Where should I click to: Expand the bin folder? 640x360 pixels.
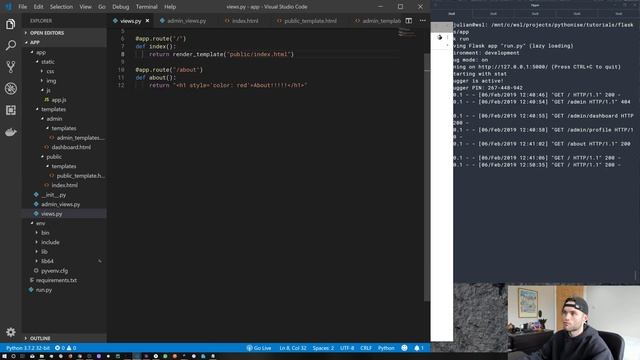pyautogui.click(x=64, y=233)
